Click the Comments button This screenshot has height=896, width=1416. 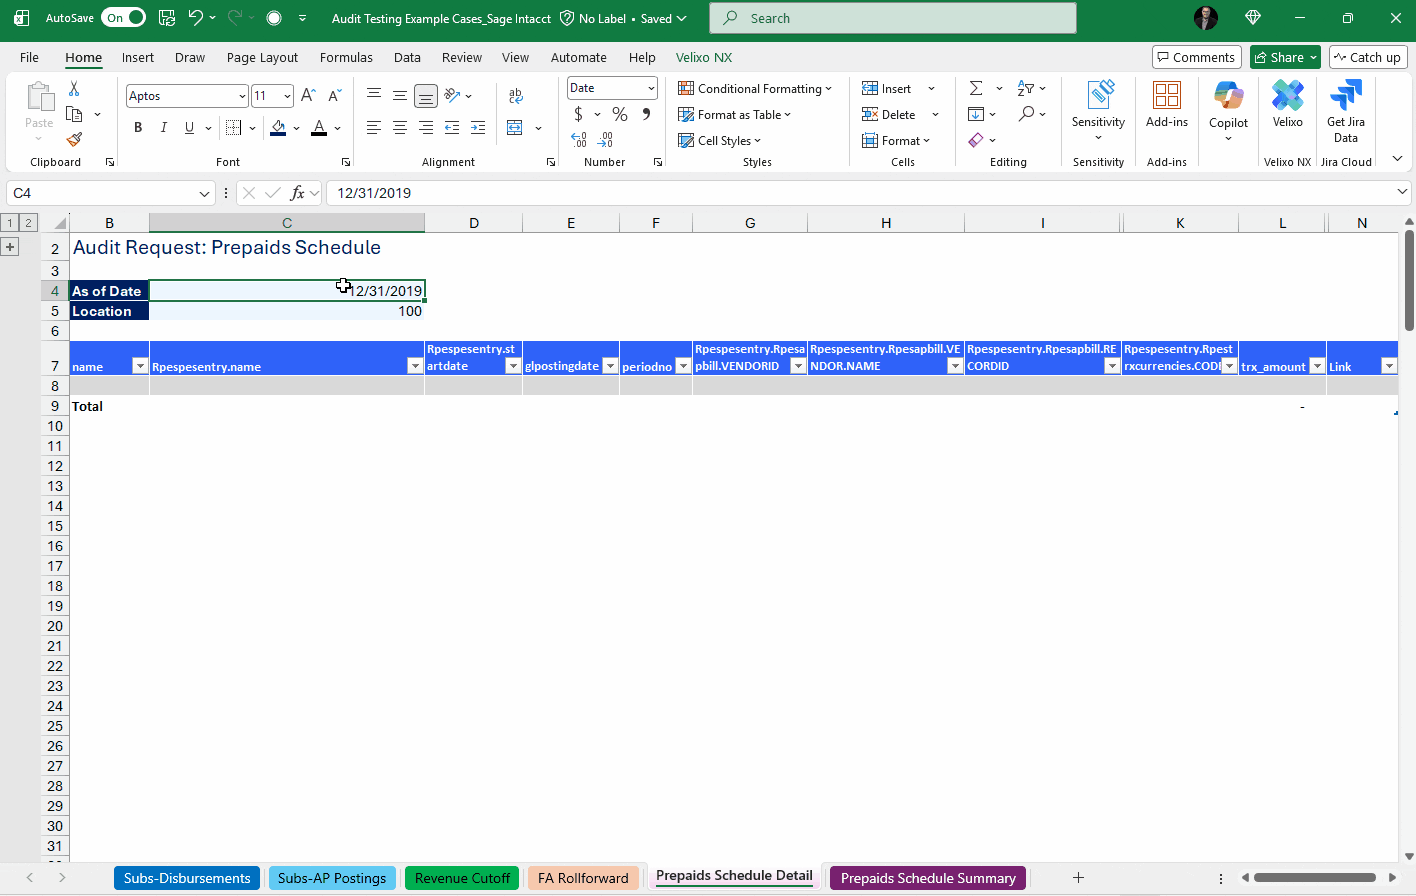1196,58
